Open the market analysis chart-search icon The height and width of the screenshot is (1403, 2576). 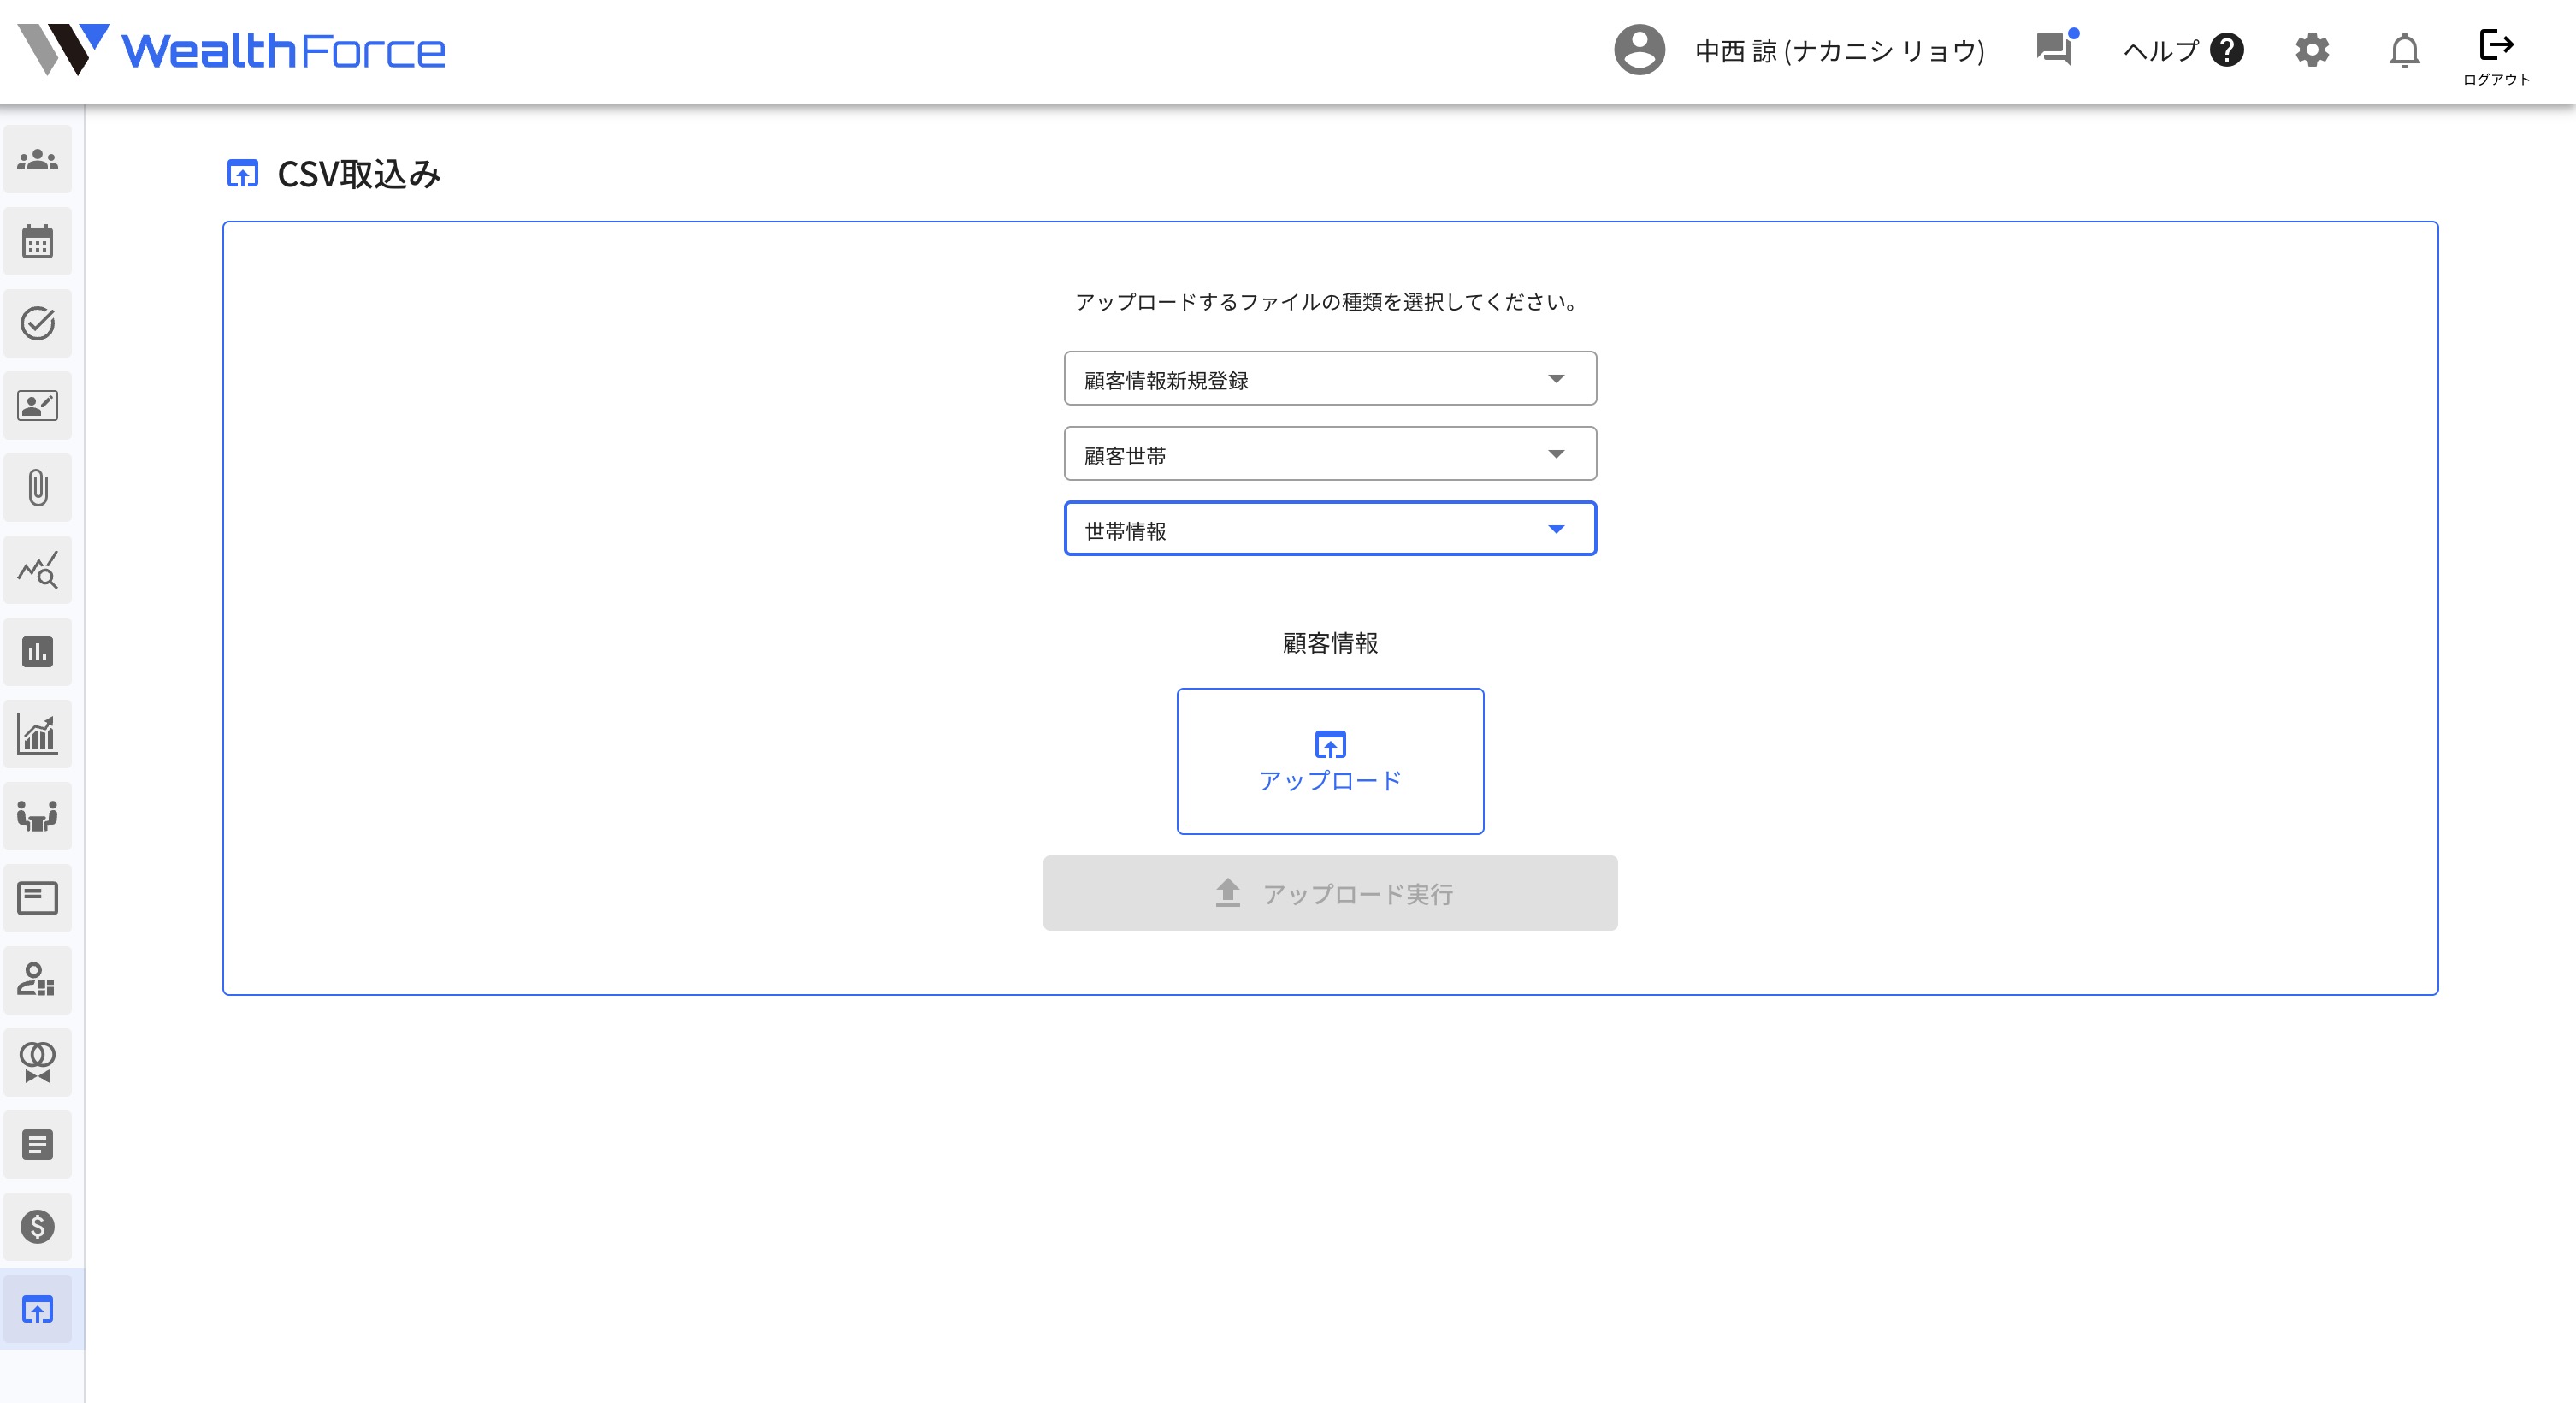tap(38, 569)
